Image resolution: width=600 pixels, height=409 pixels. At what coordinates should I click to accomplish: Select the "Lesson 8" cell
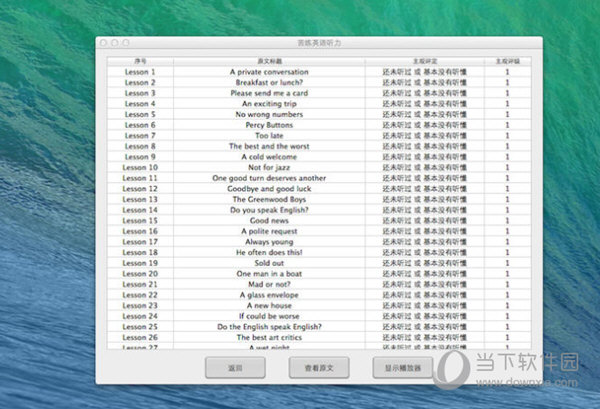coord(140,146)
